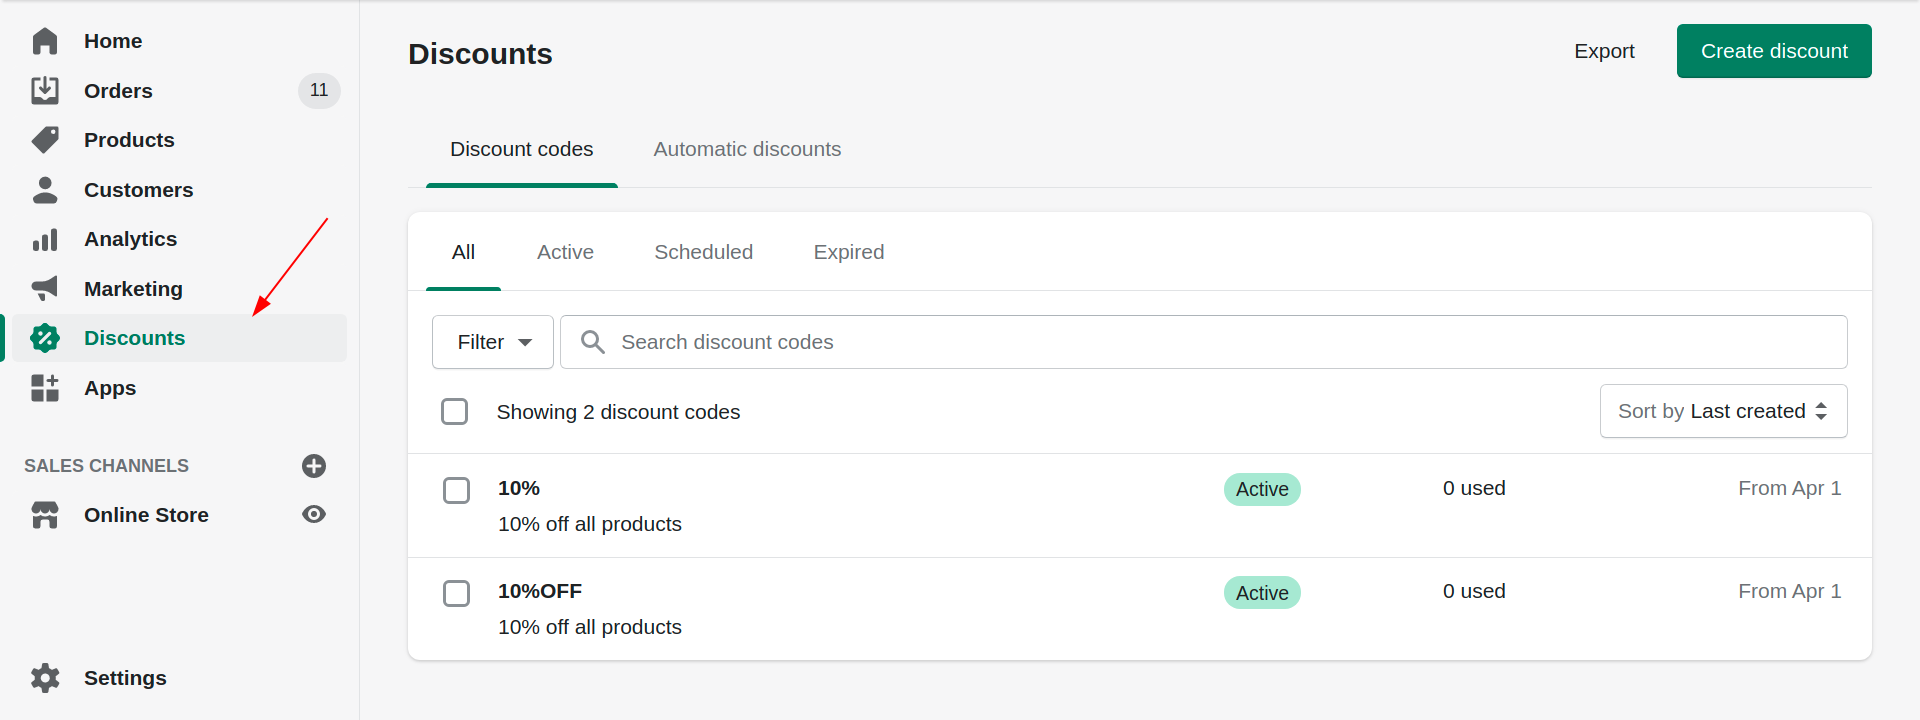Navigate to Customers page

pos(139,190)
